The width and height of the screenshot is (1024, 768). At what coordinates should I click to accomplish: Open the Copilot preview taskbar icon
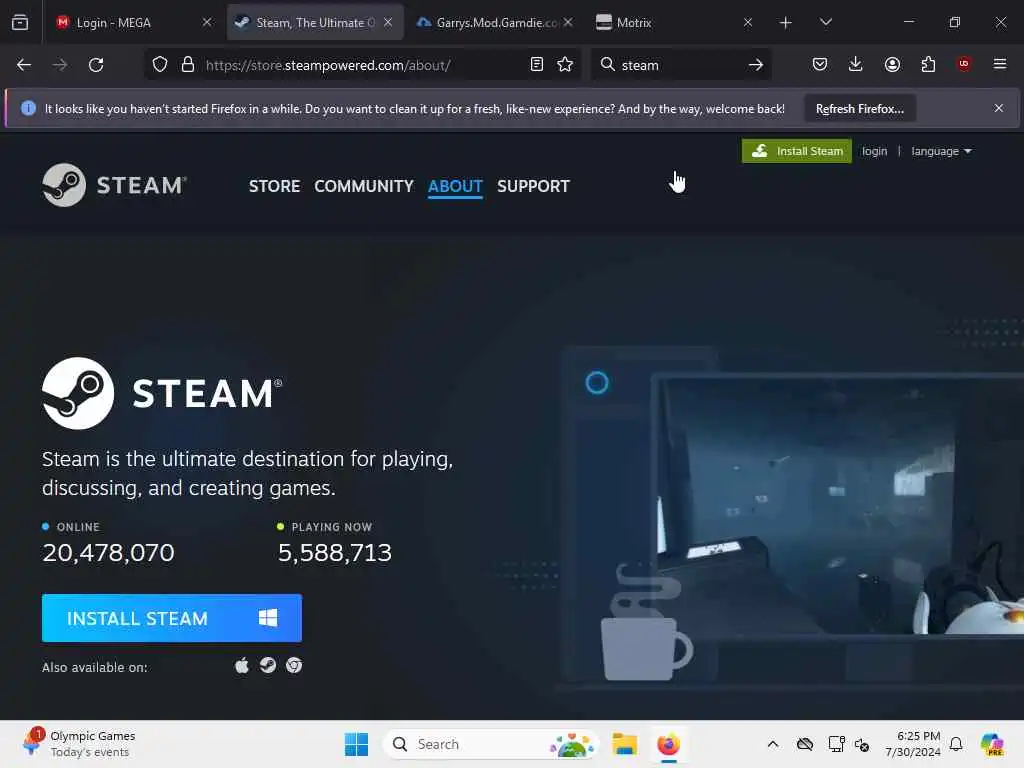click(992, 744)
